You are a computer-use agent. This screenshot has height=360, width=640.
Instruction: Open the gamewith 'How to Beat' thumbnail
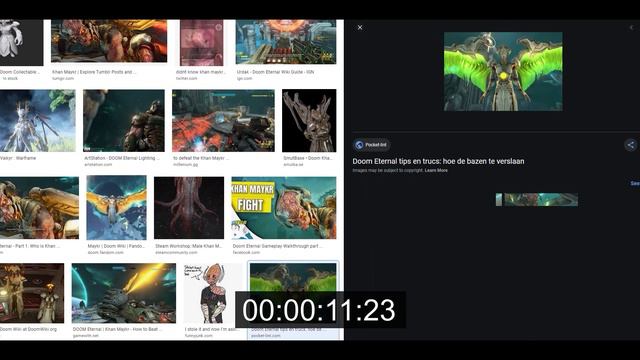coord(124,293)
